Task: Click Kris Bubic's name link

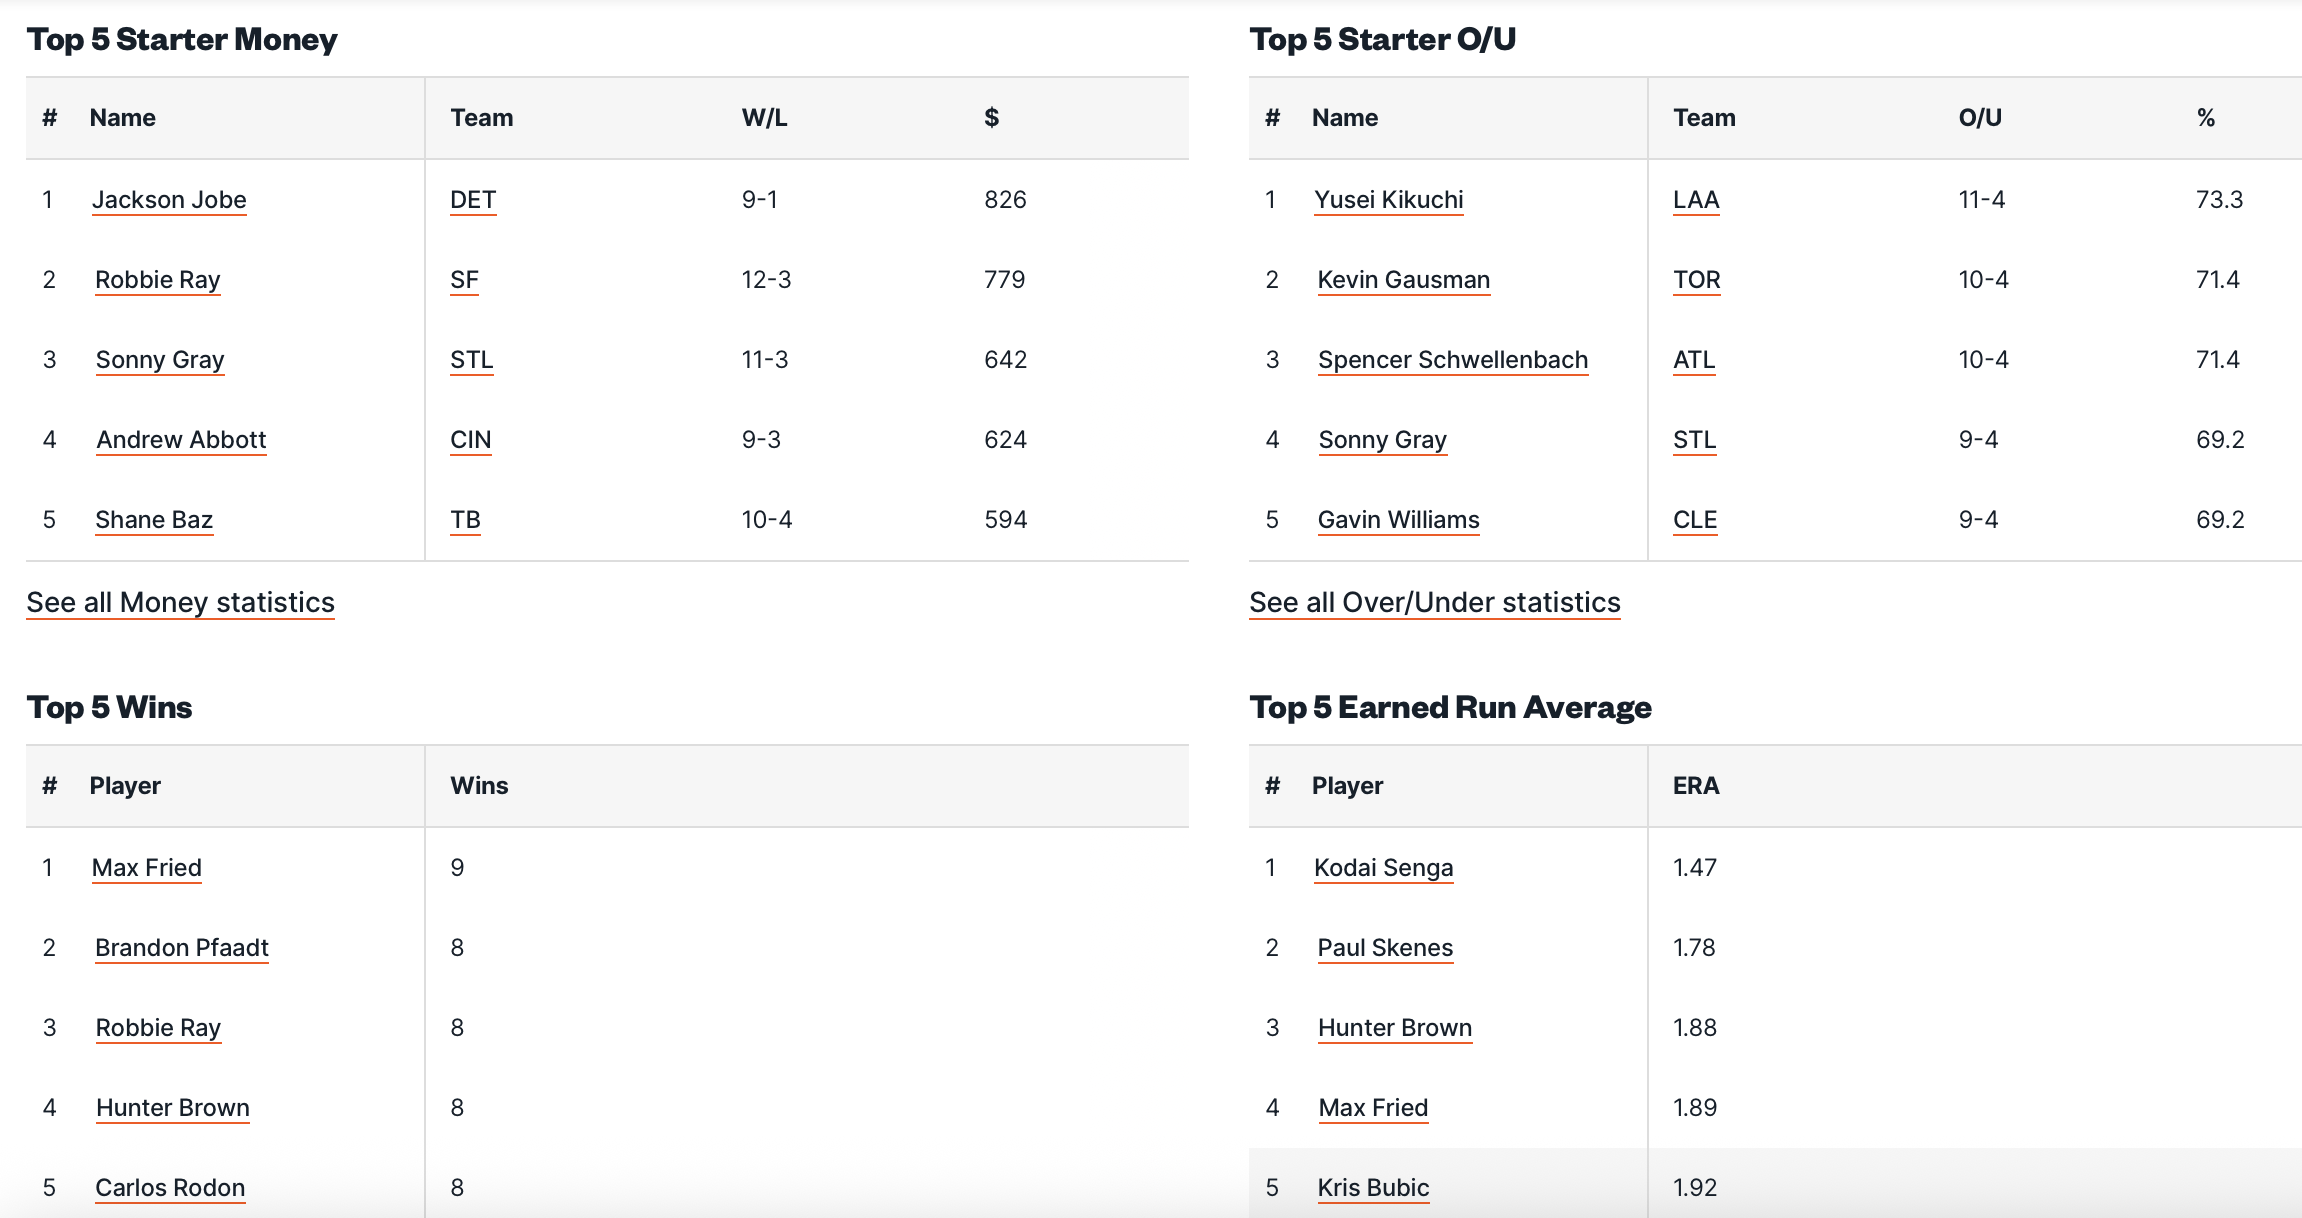Action: point(1373,1188)
